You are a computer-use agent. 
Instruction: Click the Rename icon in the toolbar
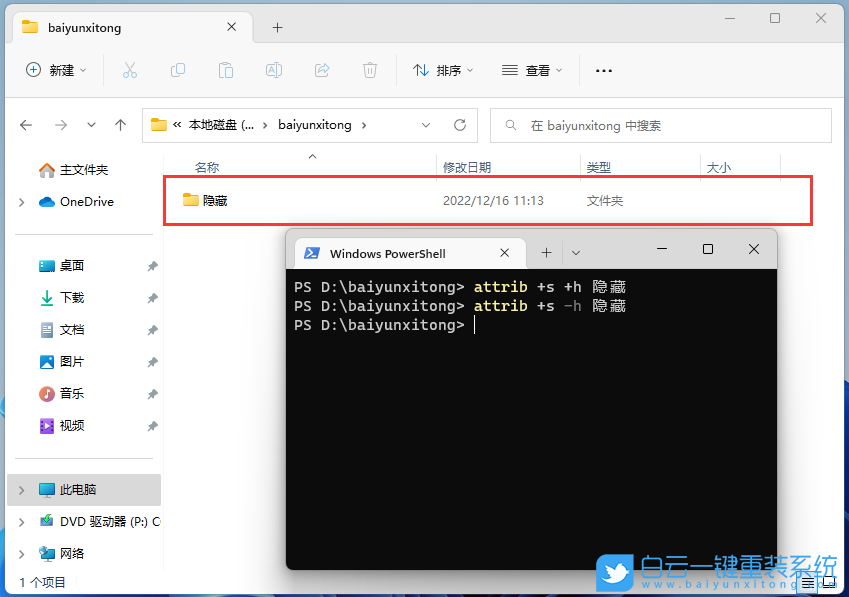pos(272,70)
